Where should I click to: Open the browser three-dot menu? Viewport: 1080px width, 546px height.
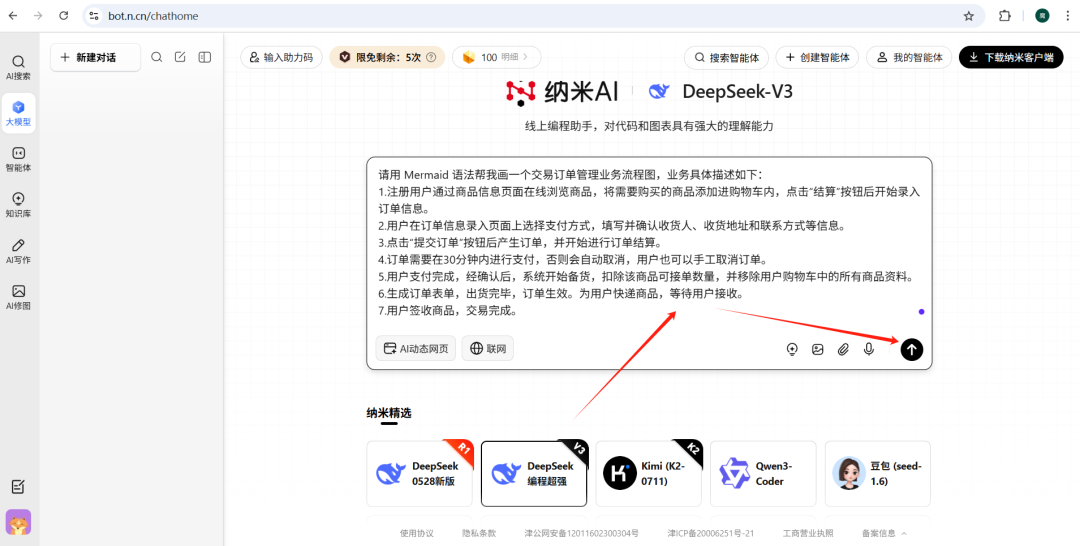(x=1068, y=16)
